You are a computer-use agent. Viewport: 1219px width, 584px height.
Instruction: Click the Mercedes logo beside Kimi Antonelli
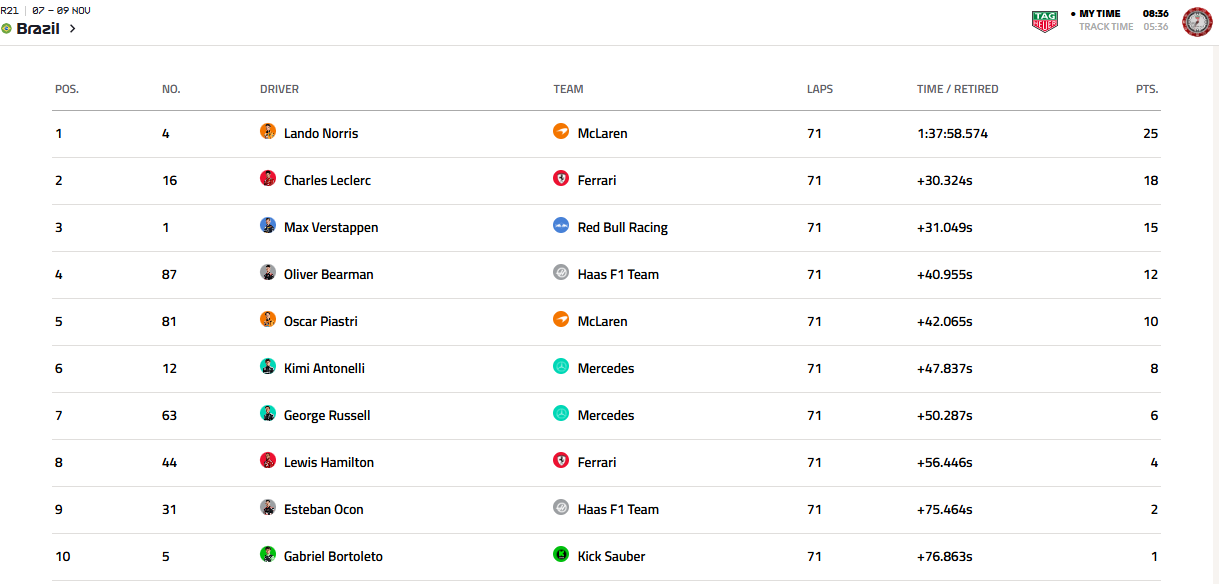[x=561, y=367]
